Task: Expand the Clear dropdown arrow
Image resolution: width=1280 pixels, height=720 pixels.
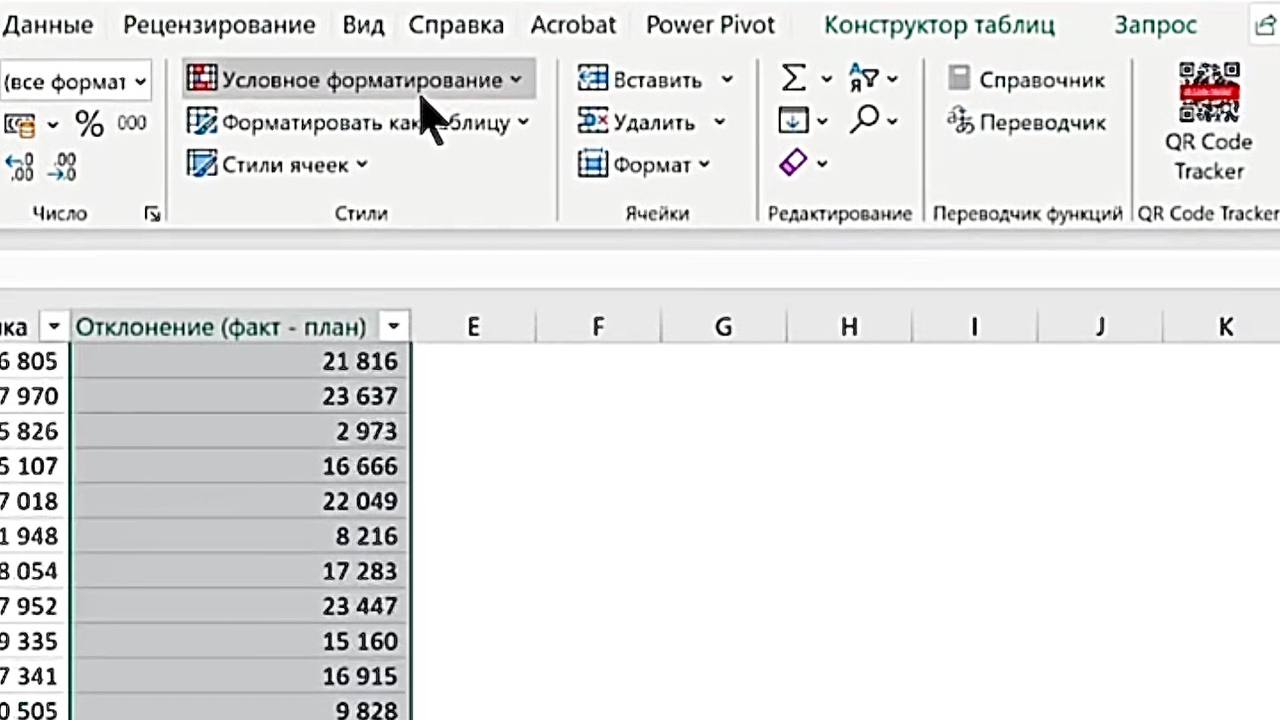Action: (x=822, y=164)
